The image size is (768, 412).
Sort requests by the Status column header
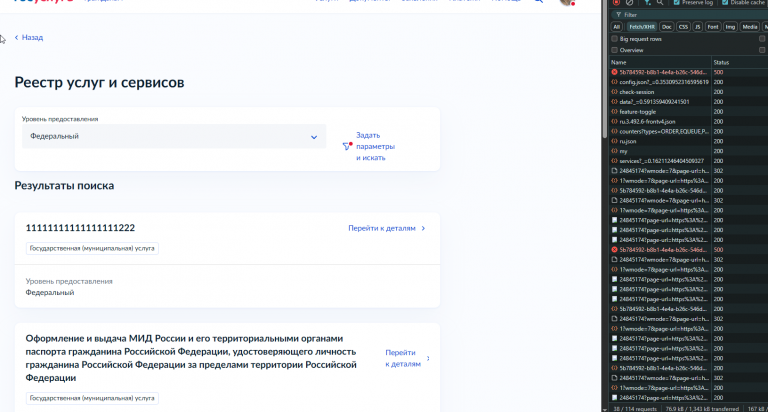(740, 62)
